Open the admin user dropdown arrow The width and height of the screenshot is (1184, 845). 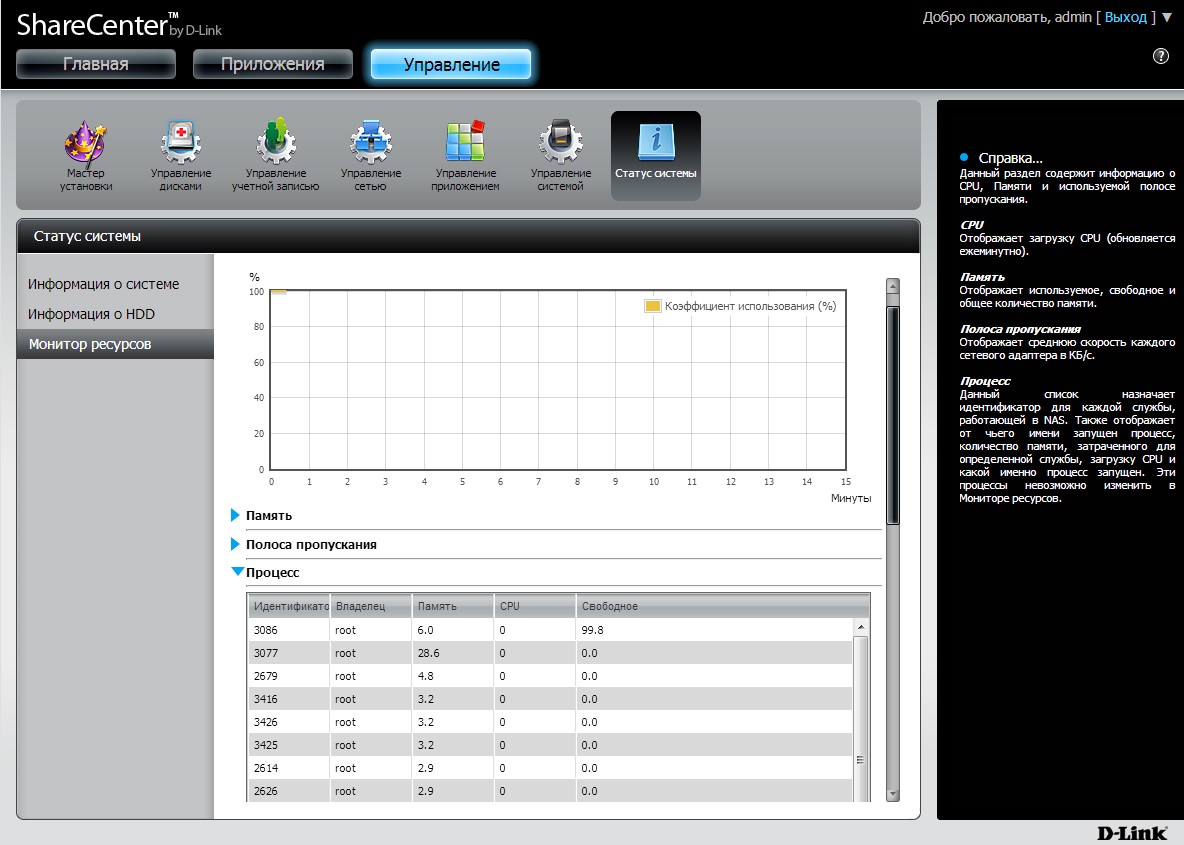1167,17
